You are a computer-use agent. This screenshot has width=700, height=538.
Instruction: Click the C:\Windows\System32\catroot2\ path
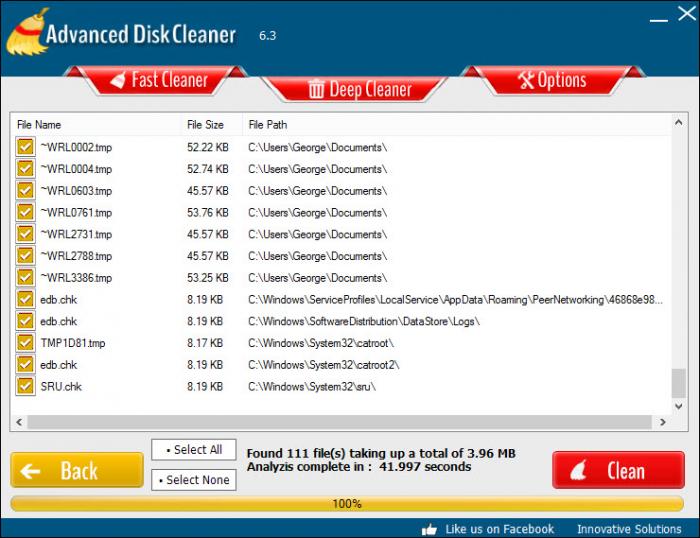pos(324,365)
